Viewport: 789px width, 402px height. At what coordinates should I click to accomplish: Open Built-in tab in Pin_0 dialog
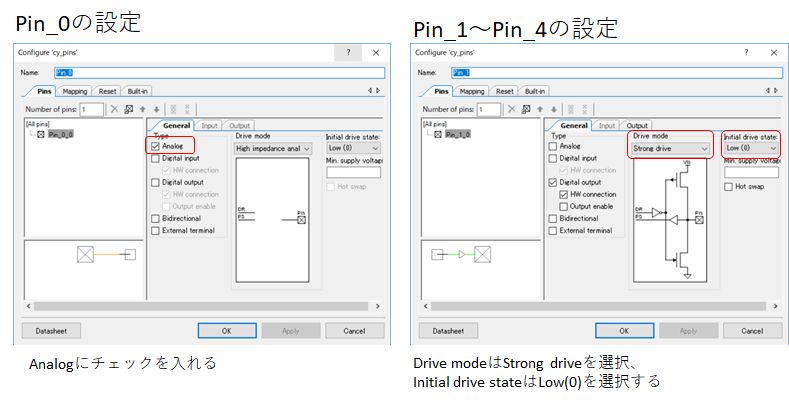click(x=137, y=91)
